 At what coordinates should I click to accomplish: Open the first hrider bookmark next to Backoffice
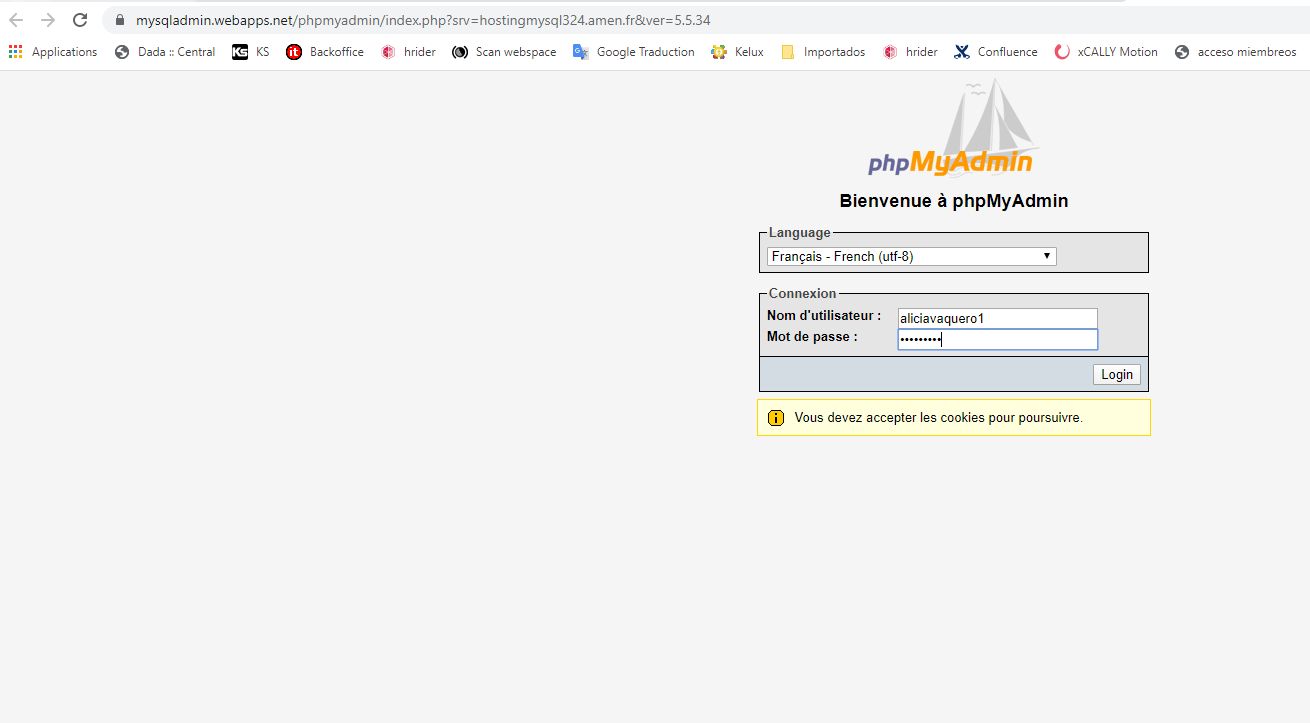point(408,52)
